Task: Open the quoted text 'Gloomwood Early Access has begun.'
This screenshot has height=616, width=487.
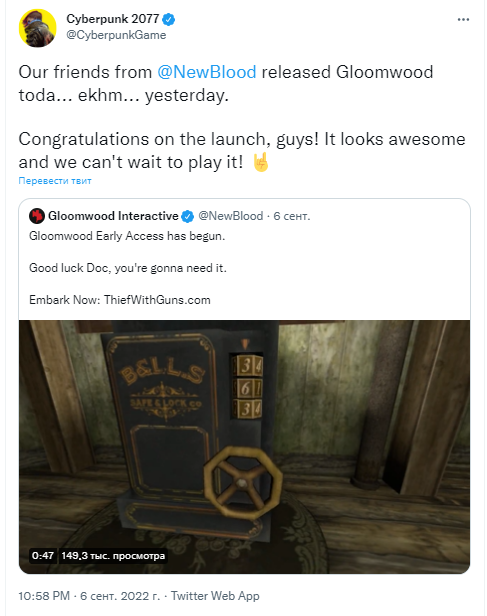Action: (x=127, y=236)
